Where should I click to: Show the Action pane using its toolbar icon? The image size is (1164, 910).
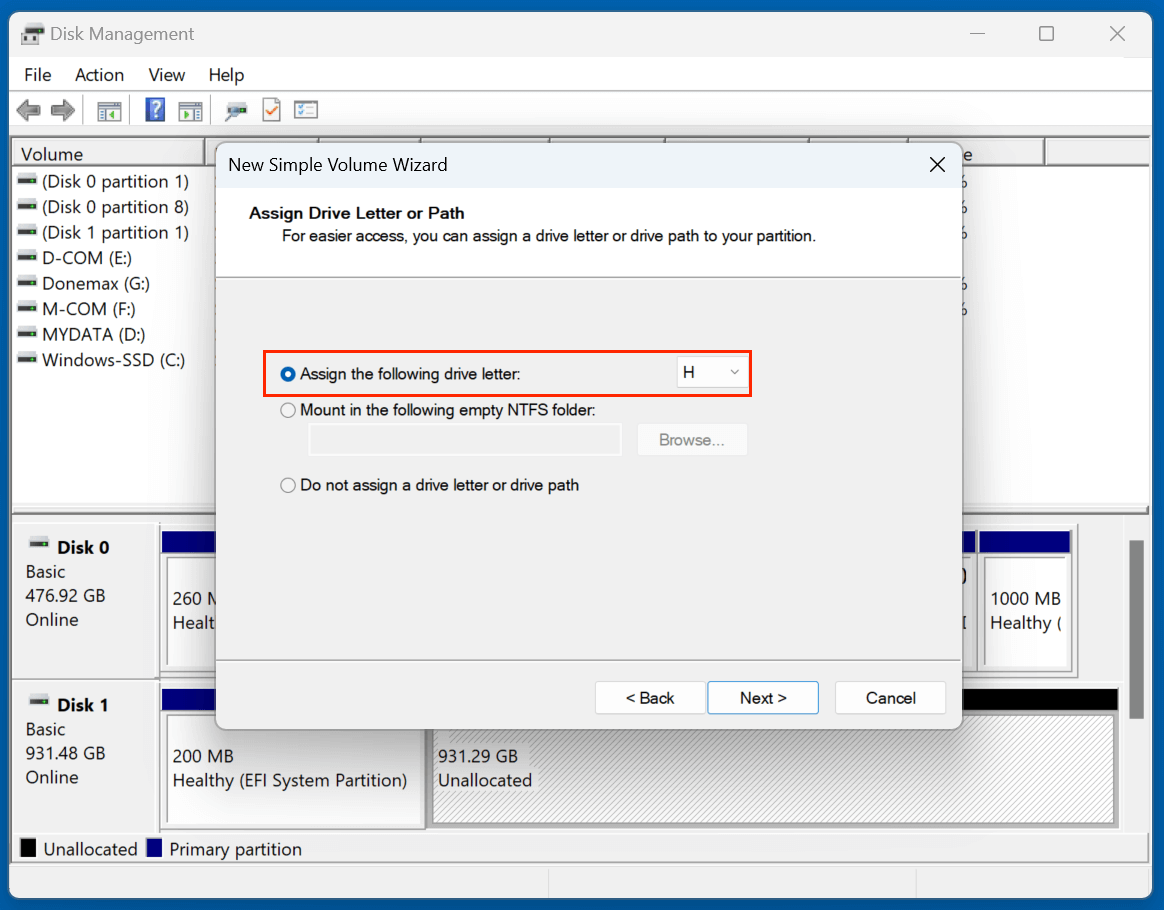coord(190,110)
